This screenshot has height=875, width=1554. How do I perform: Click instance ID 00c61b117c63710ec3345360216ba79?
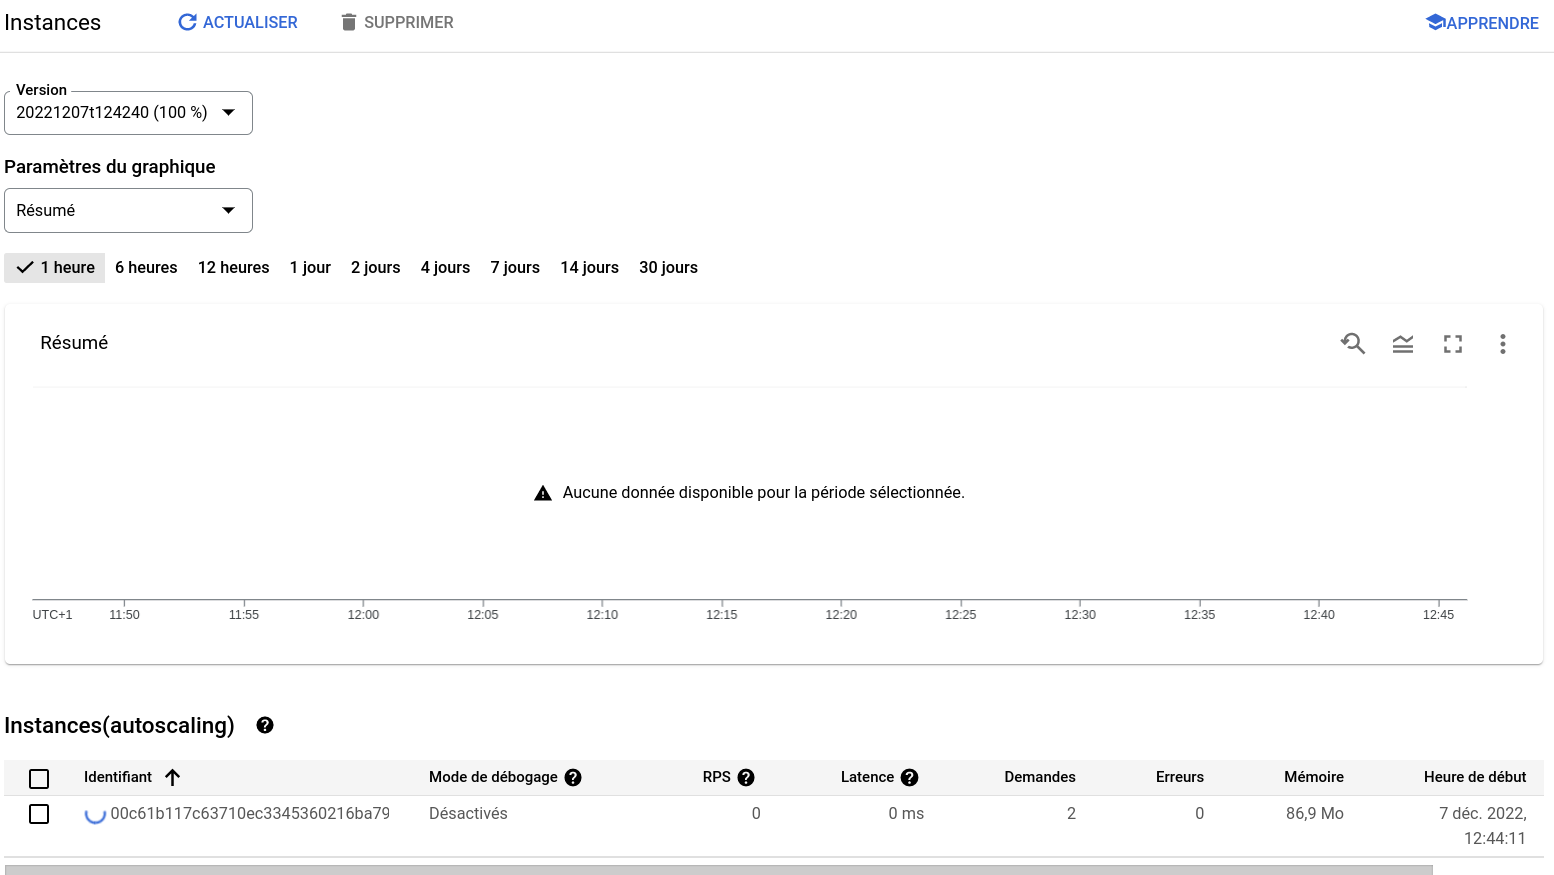coord(250,813)
